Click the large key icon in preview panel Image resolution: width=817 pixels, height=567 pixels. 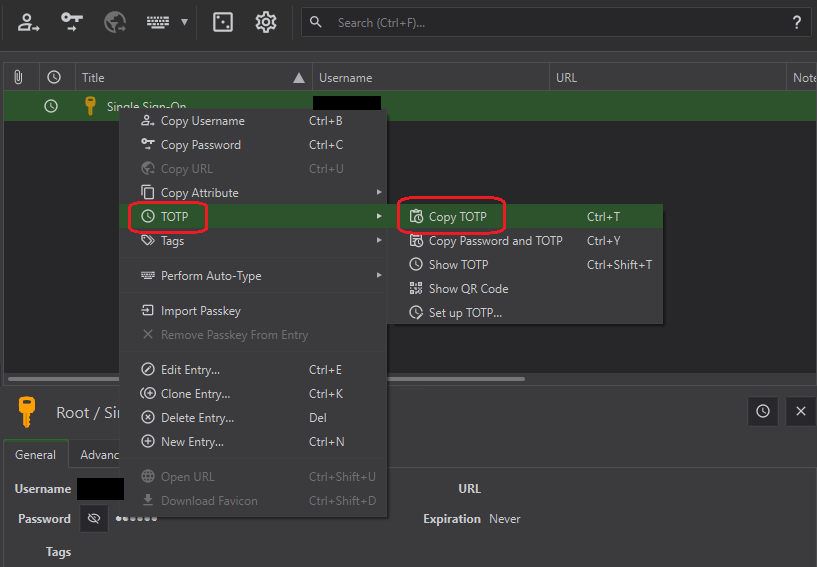[x=27, y=412]
